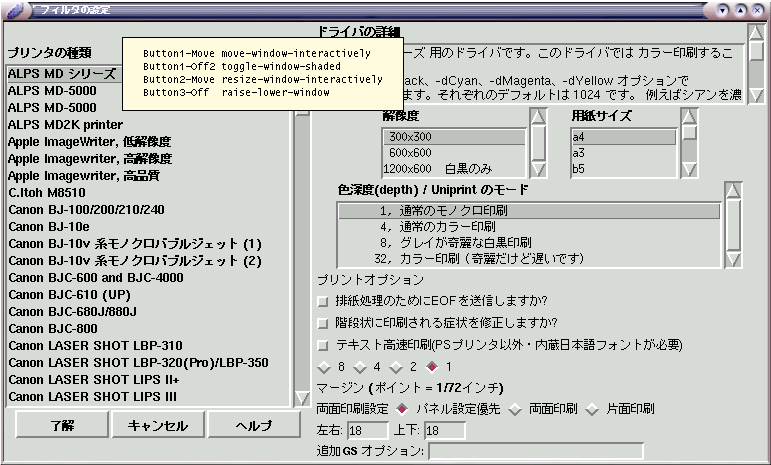Click the up arrow of driver details scrollbar
Image resolution: width=771 pixels, height=465 pixels.
pos(756,33)
